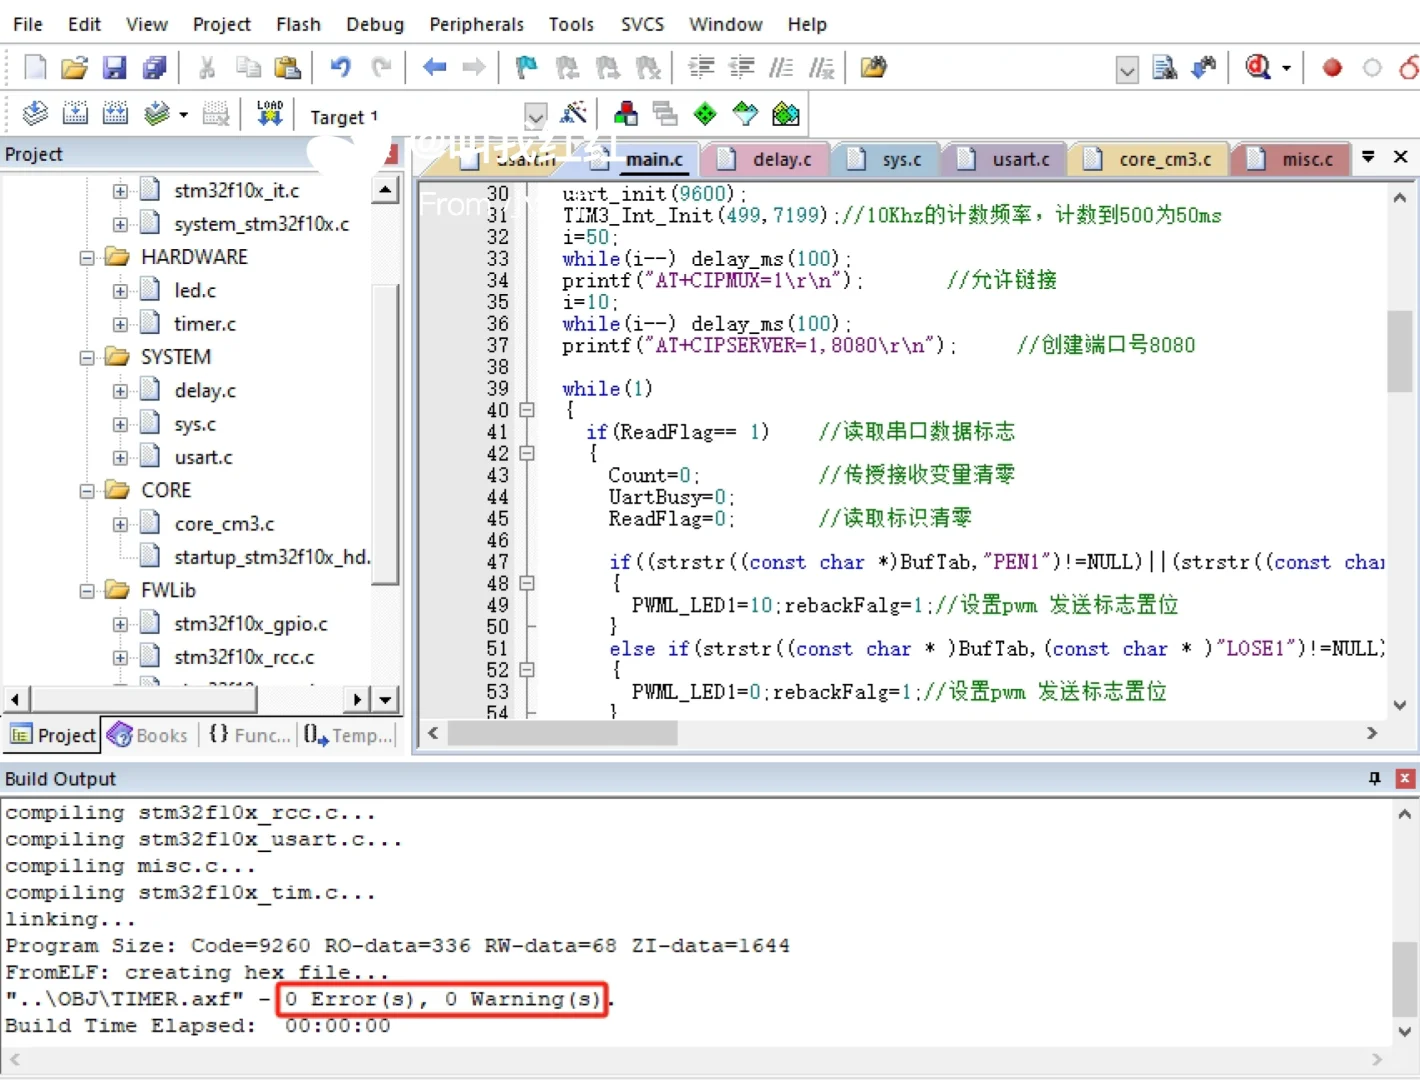Rebuild all target files
1420x1080 pixels.
click(x=115, y=113)
